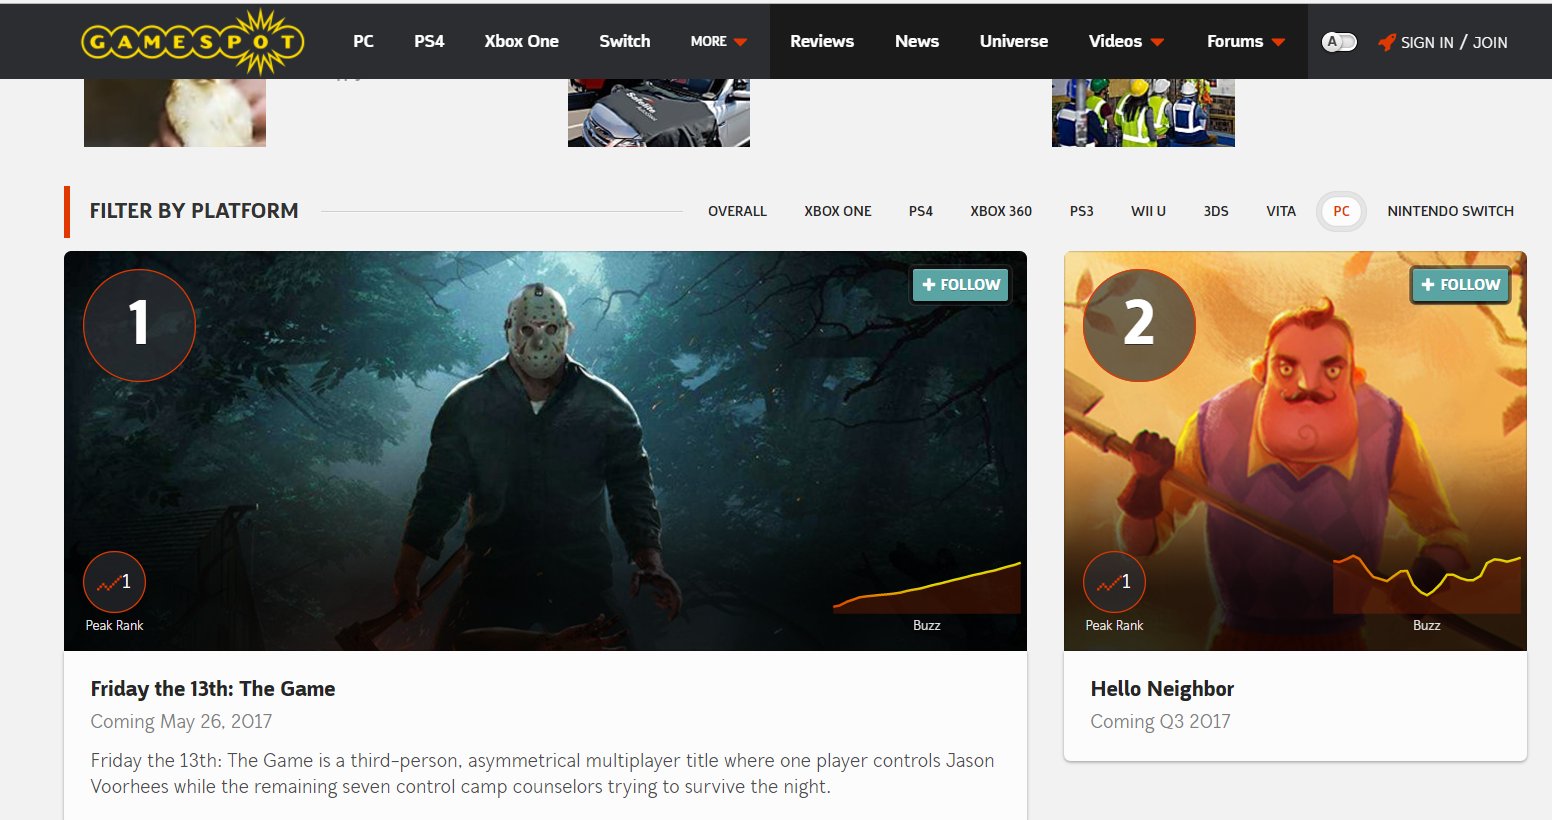Open the Universe page
This screenshot has height=820, width=1552.
(x=1014, y=41)
